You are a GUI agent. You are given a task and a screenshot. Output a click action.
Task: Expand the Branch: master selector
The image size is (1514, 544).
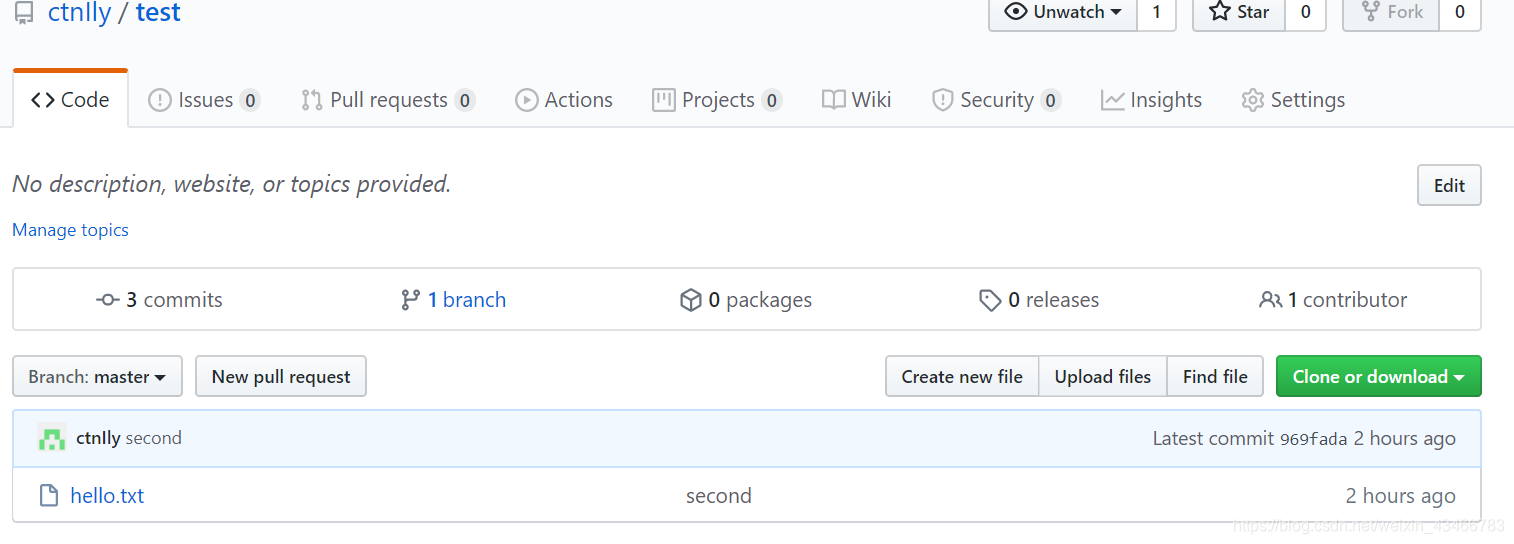[97, 377]
